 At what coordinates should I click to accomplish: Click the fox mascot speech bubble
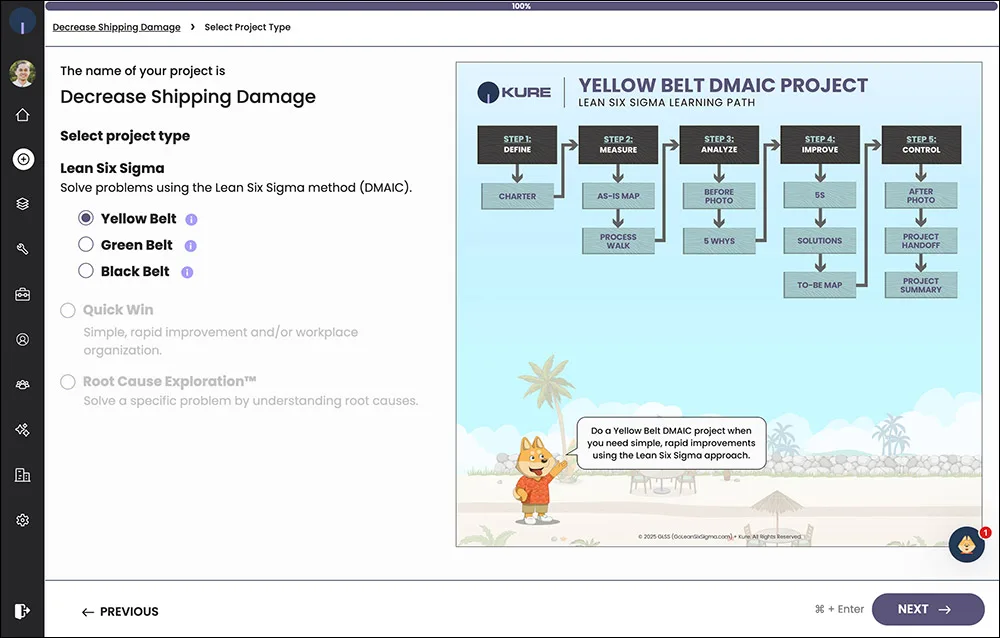(x=671, y=443)
